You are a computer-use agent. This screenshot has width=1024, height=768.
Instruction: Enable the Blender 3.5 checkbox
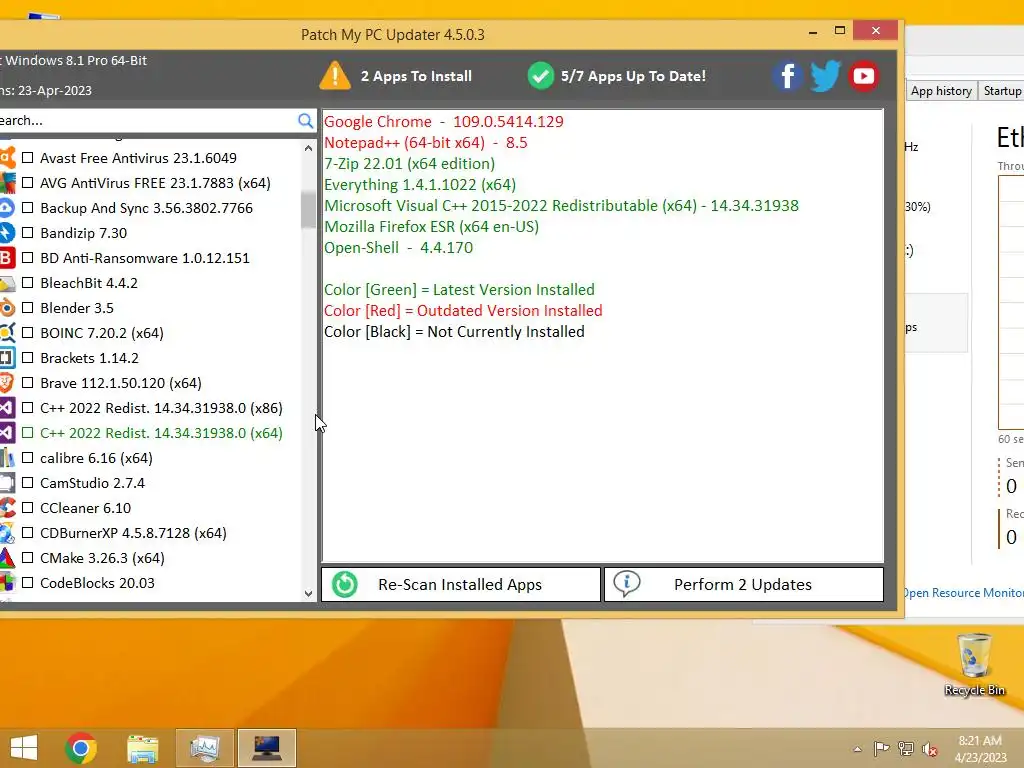tap(27, 308)
